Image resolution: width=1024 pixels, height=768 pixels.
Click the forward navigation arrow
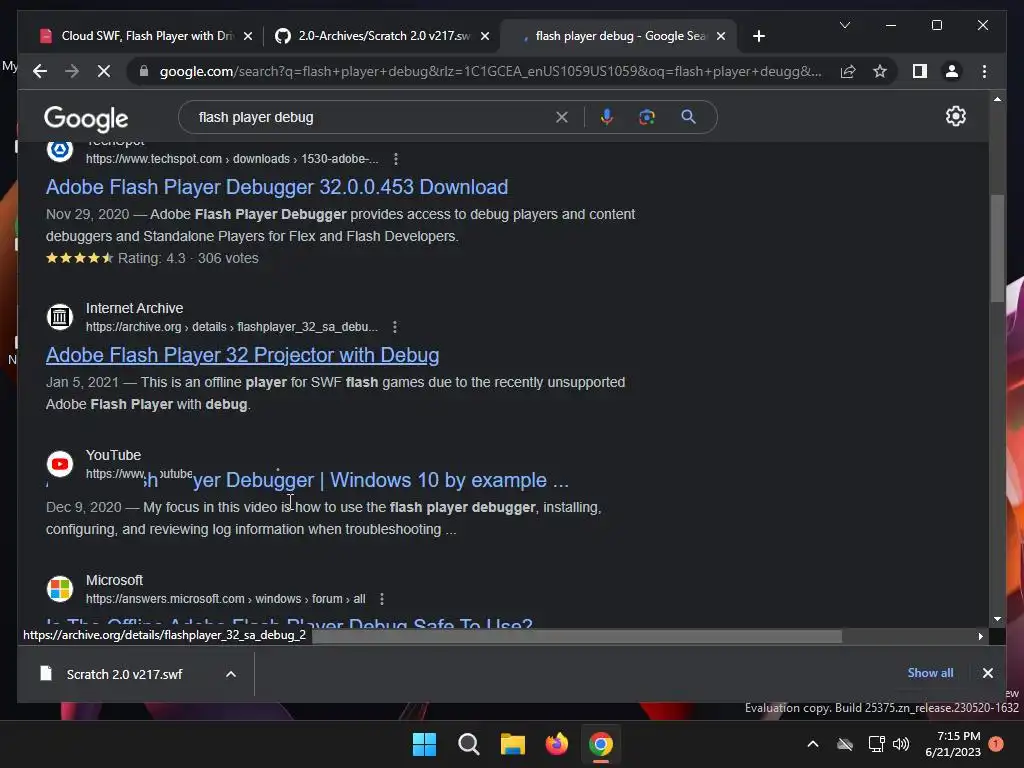tap(72, 71)
